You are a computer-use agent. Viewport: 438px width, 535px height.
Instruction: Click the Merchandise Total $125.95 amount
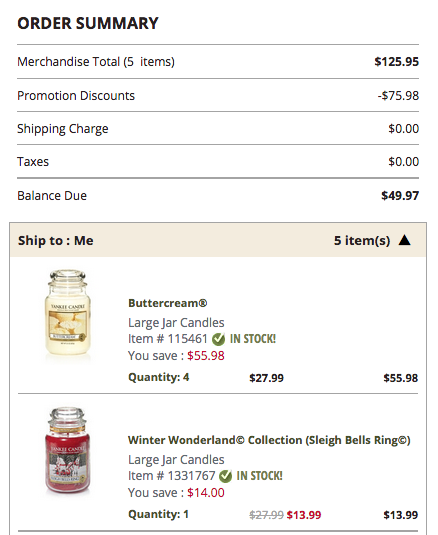(x=396, y=61)
